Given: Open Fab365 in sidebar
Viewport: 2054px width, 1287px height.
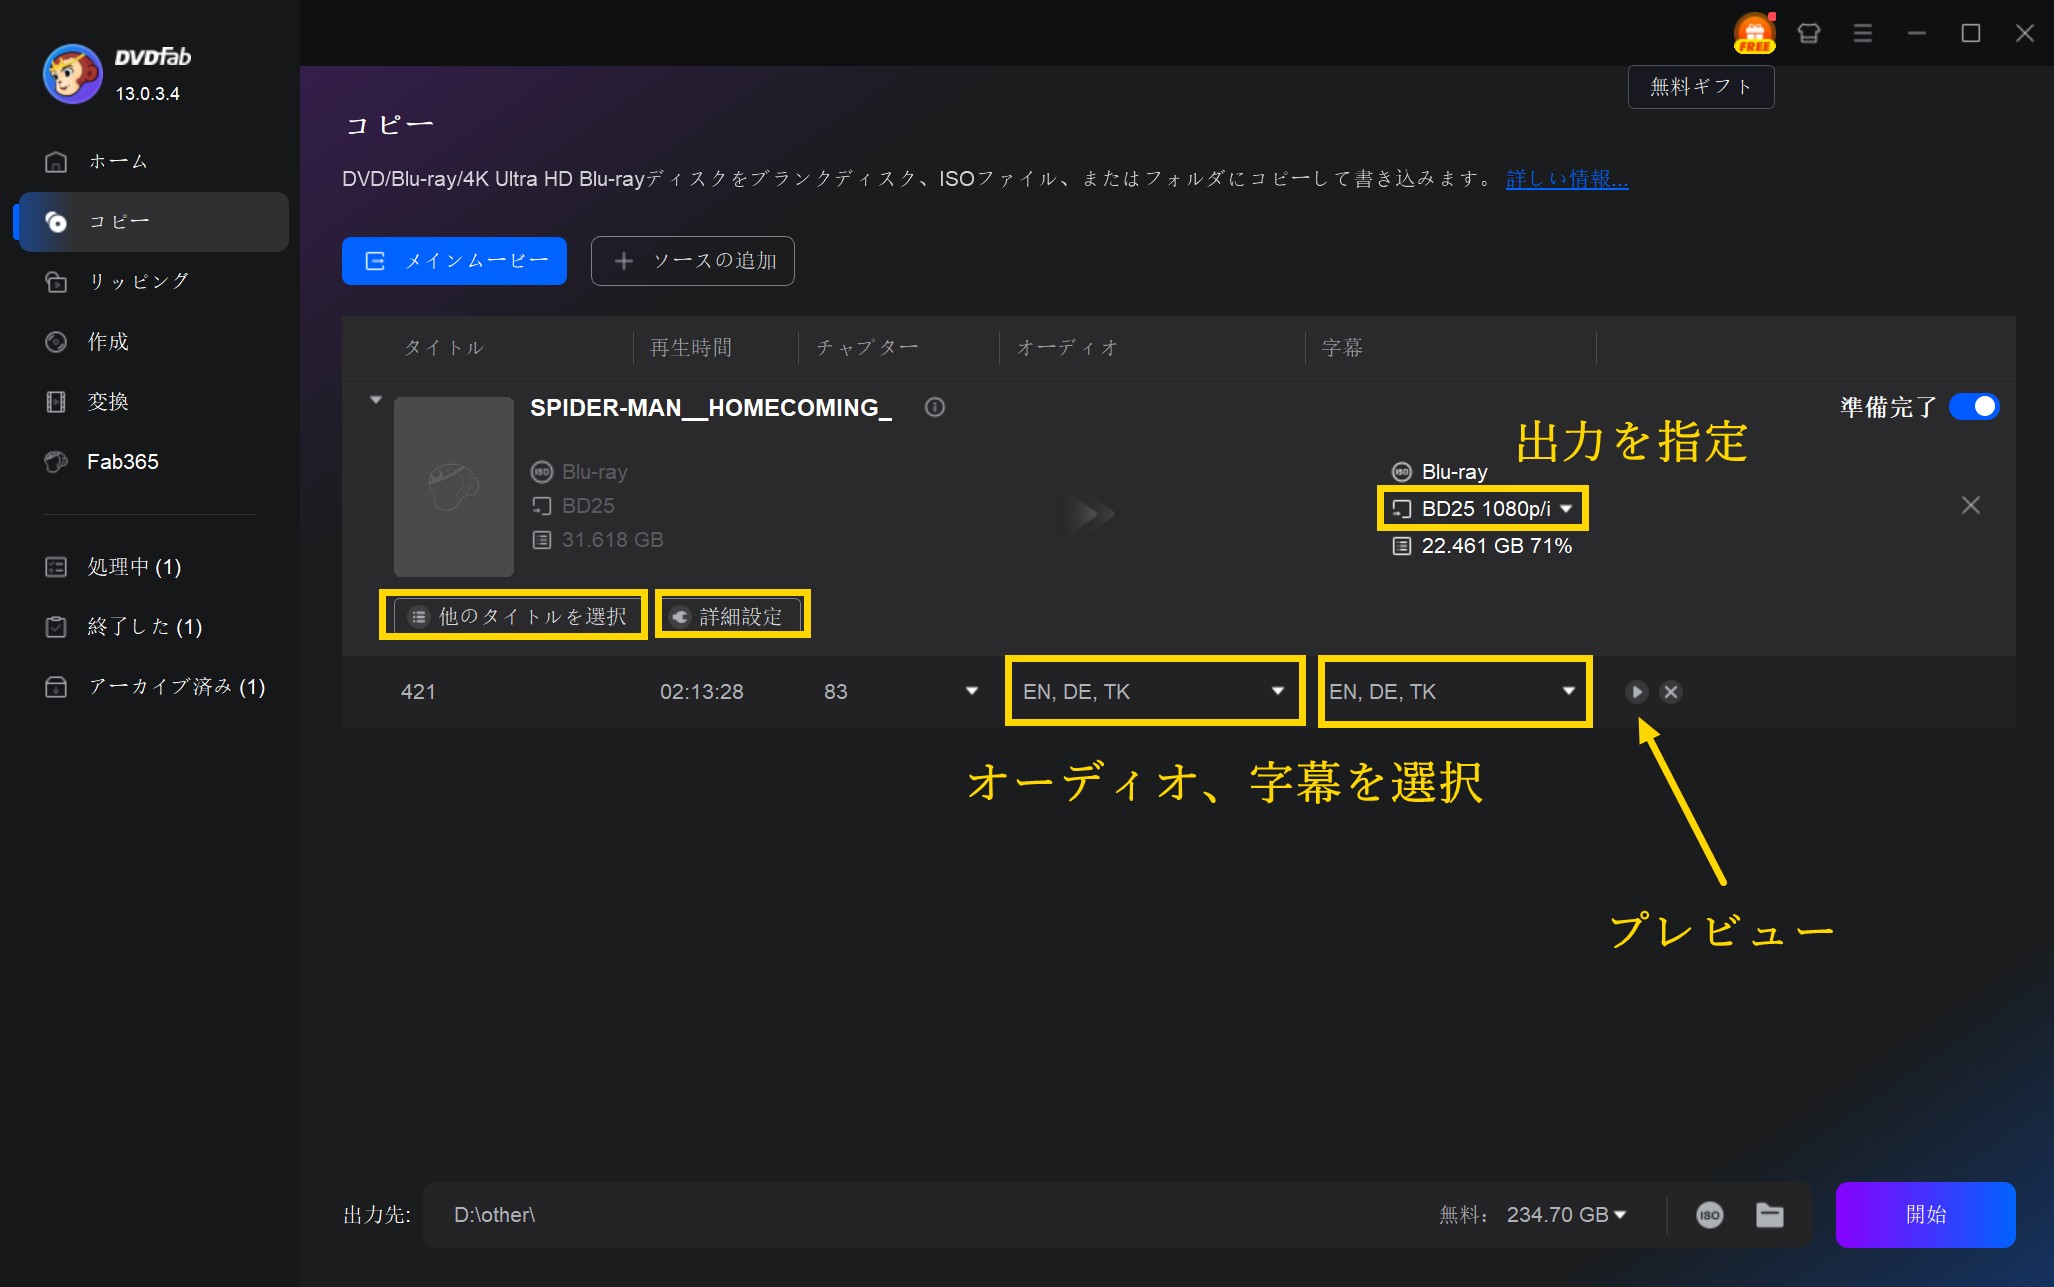Looking at the screenshot, I should tap(153, 461).
